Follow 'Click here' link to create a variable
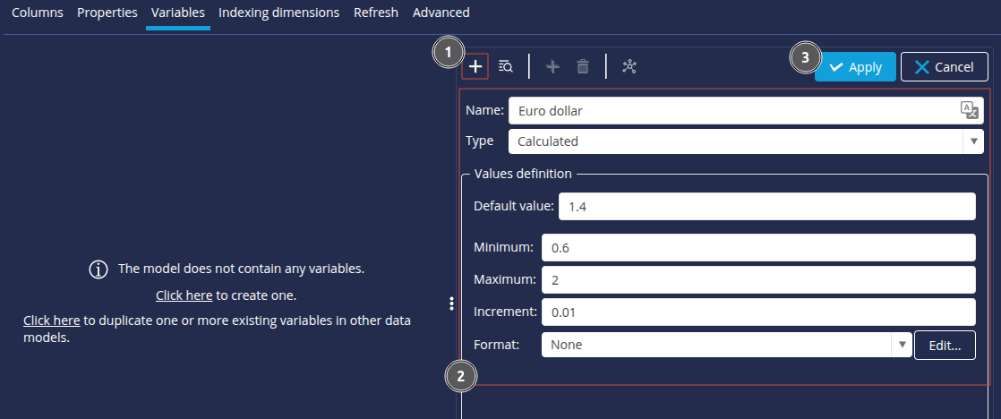This screenshot has width=1001, height=419. pos(184,296)
